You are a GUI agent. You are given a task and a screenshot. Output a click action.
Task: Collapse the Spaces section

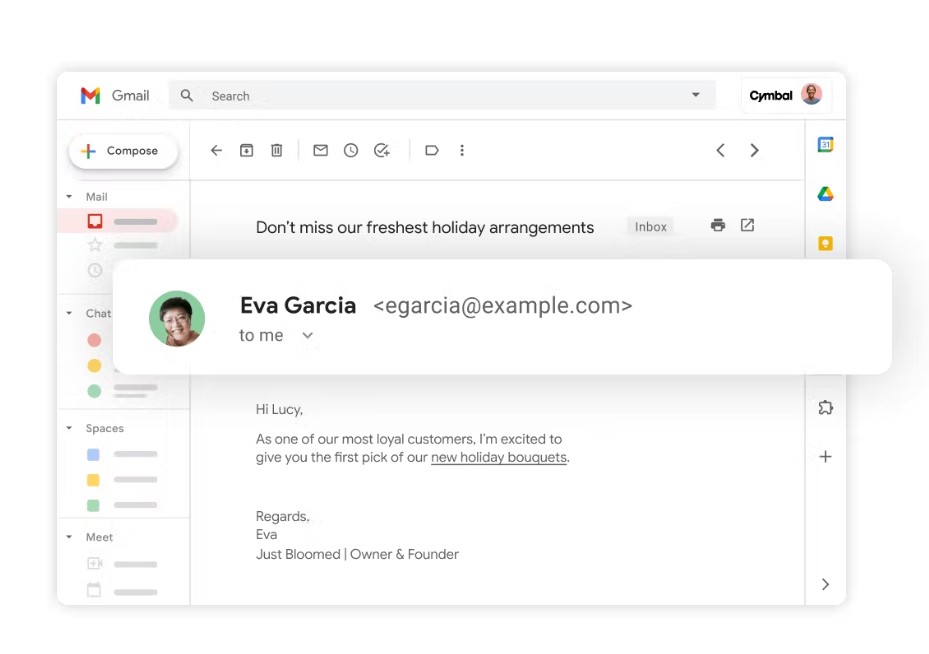coord(69,428)
